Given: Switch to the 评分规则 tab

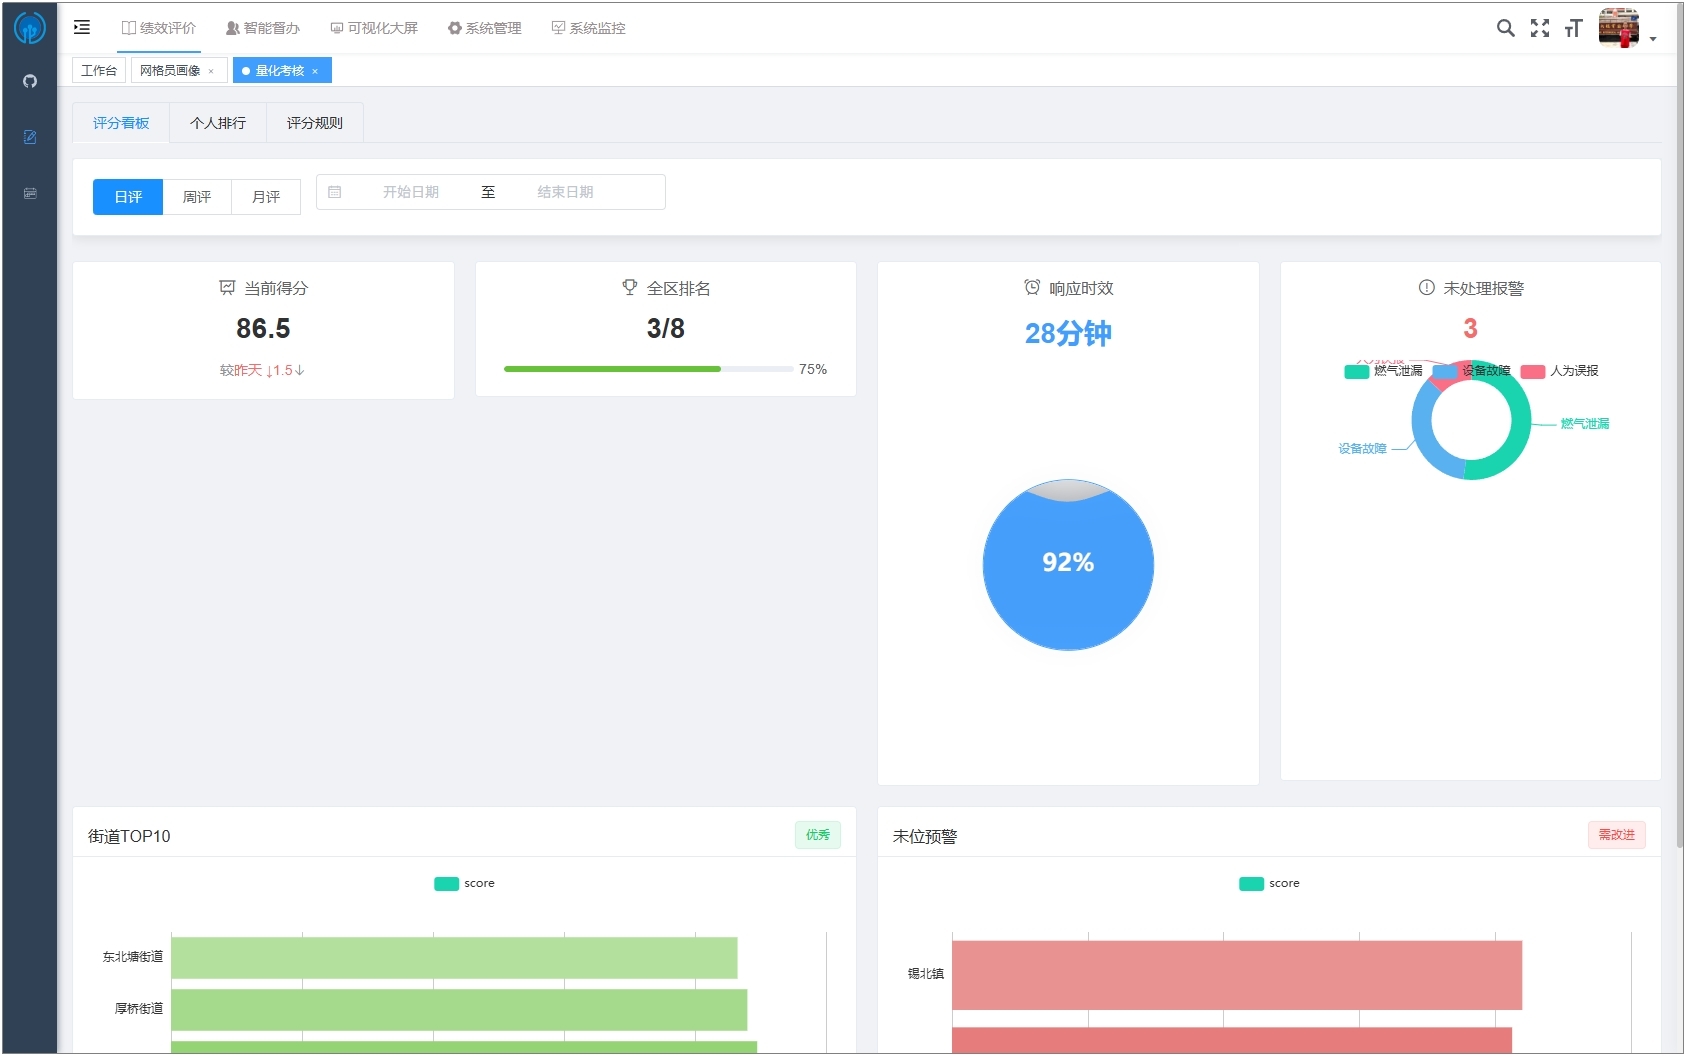Looking at the screenshot, I should point(315,123).
